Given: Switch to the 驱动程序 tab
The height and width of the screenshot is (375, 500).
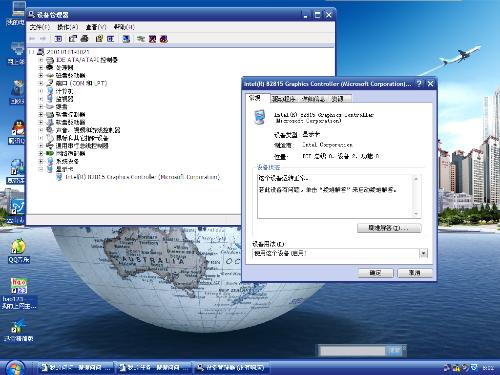Looking at the screenshot, I should [284, 99].
